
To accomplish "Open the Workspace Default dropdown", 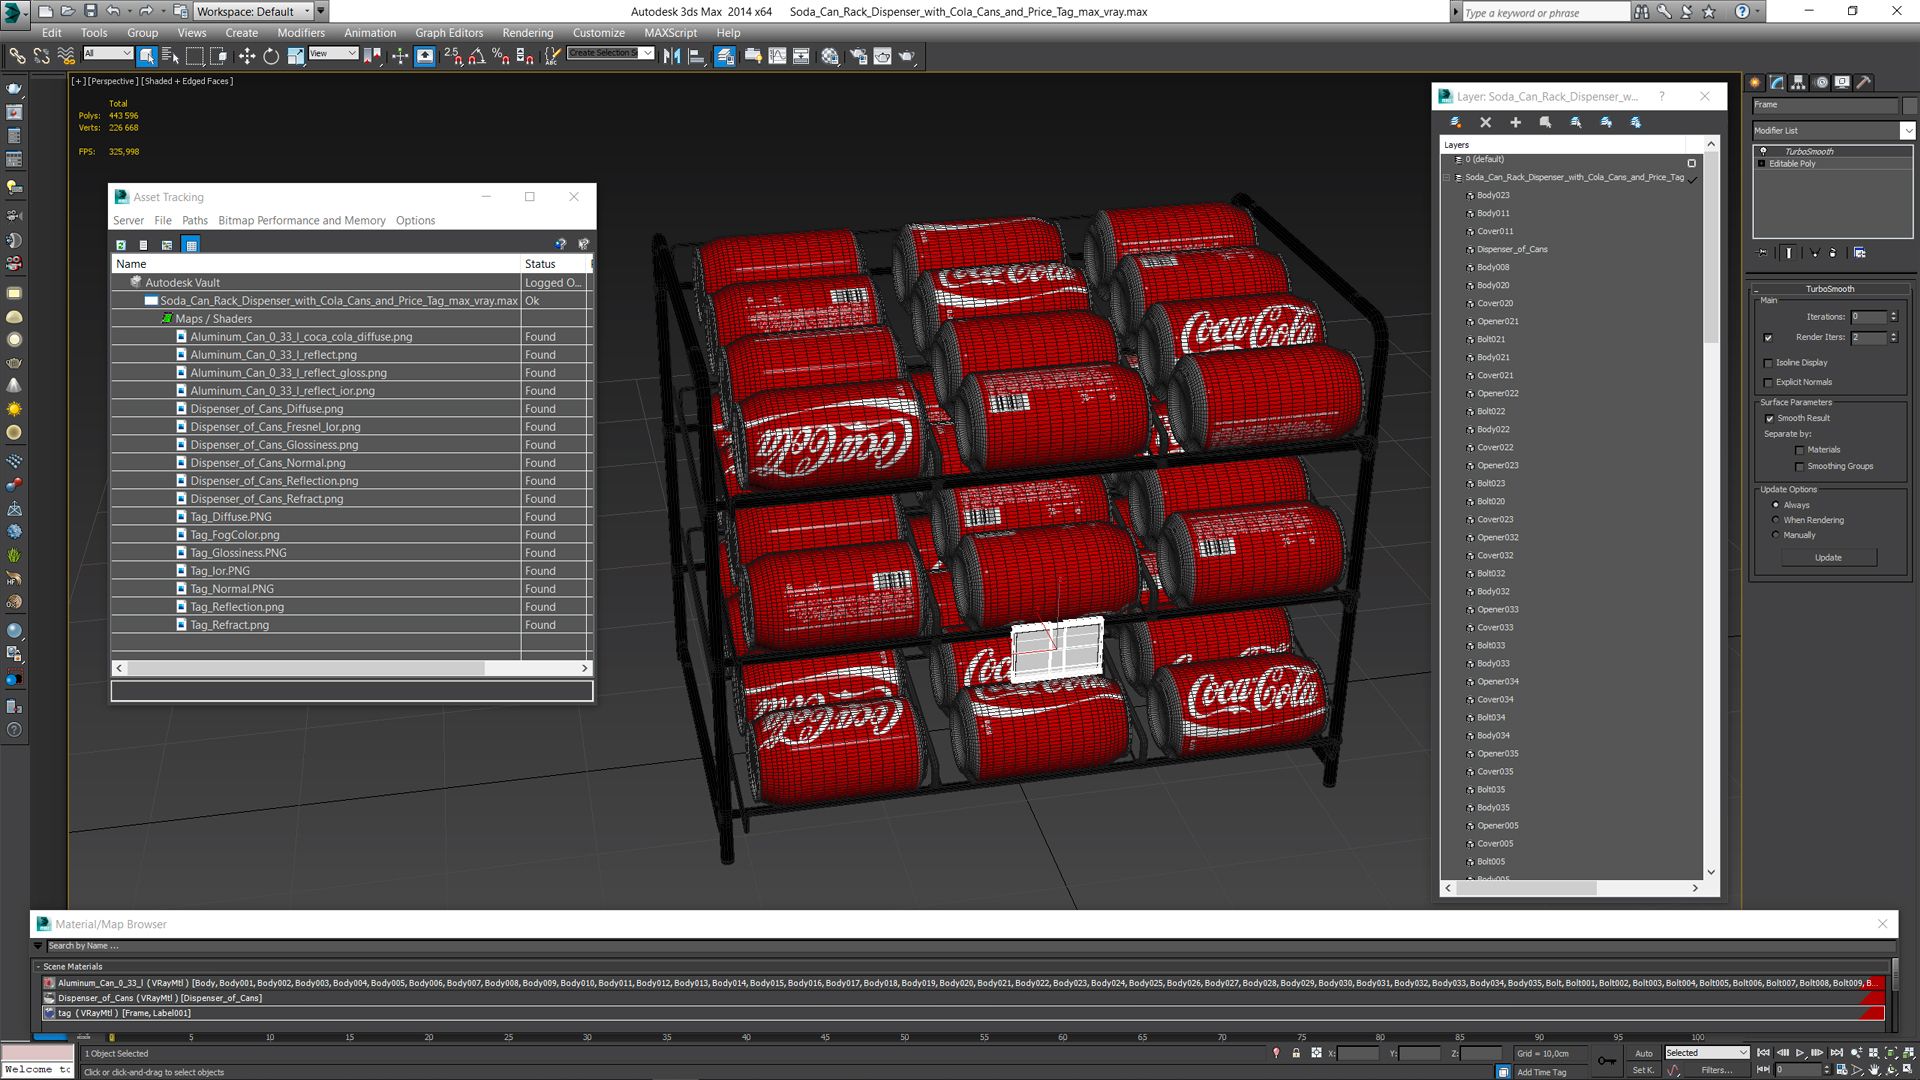I will tap(253, 11).
